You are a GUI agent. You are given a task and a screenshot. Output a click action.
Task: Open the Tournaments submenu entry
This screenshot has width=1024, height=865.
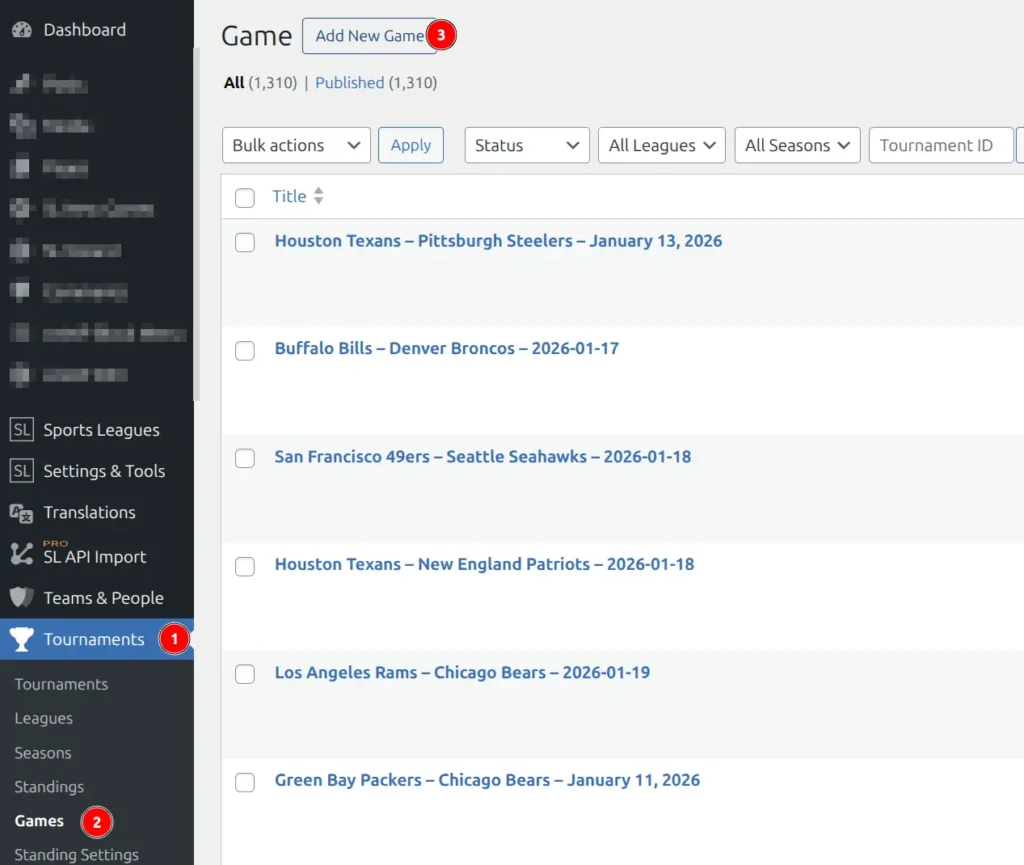[61, 684]
